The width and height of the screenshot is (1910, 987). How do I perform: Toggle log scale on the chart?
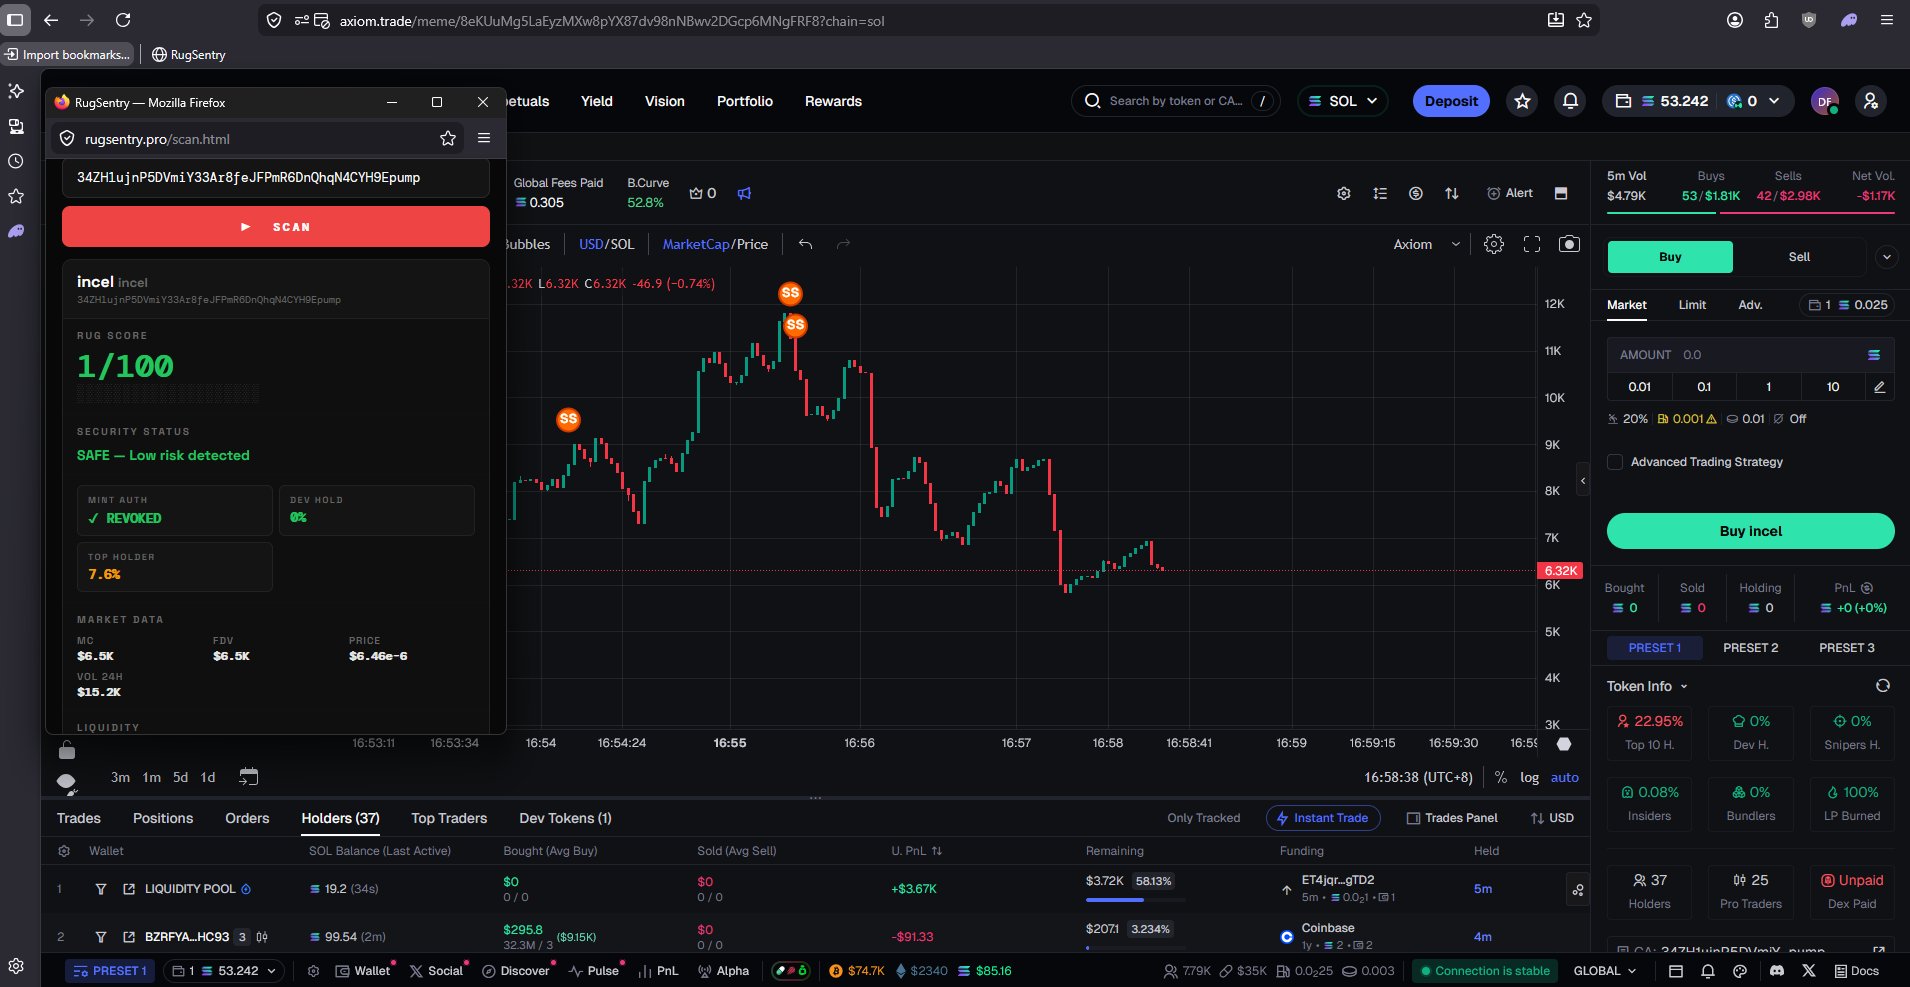[1529, 777]
